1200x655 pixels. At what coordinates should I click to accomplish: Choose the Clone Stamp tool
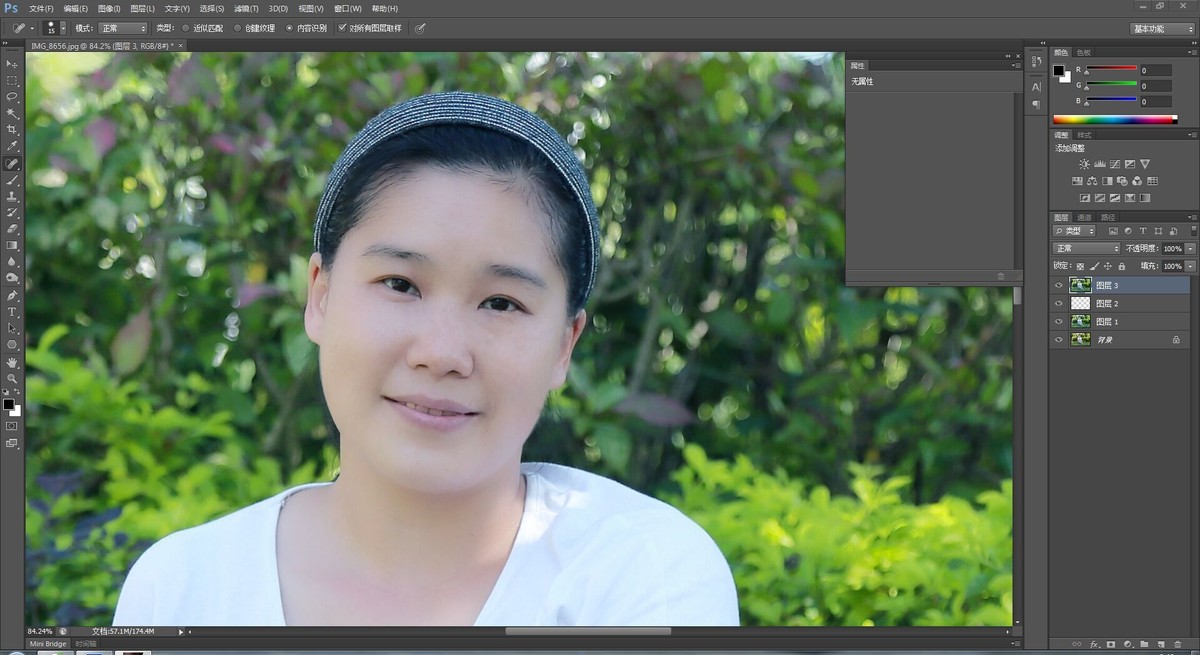pos(12,196)
